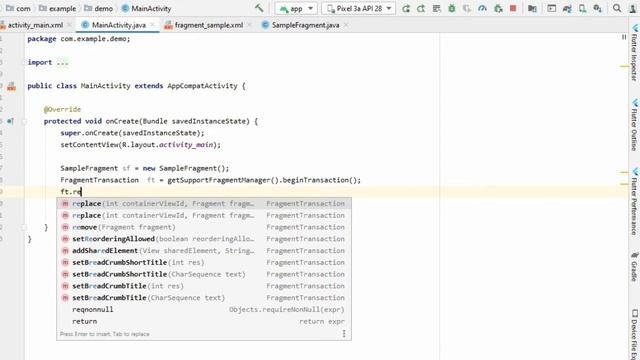Close the SampleFragment.java tab

click(x=346, y=25)
